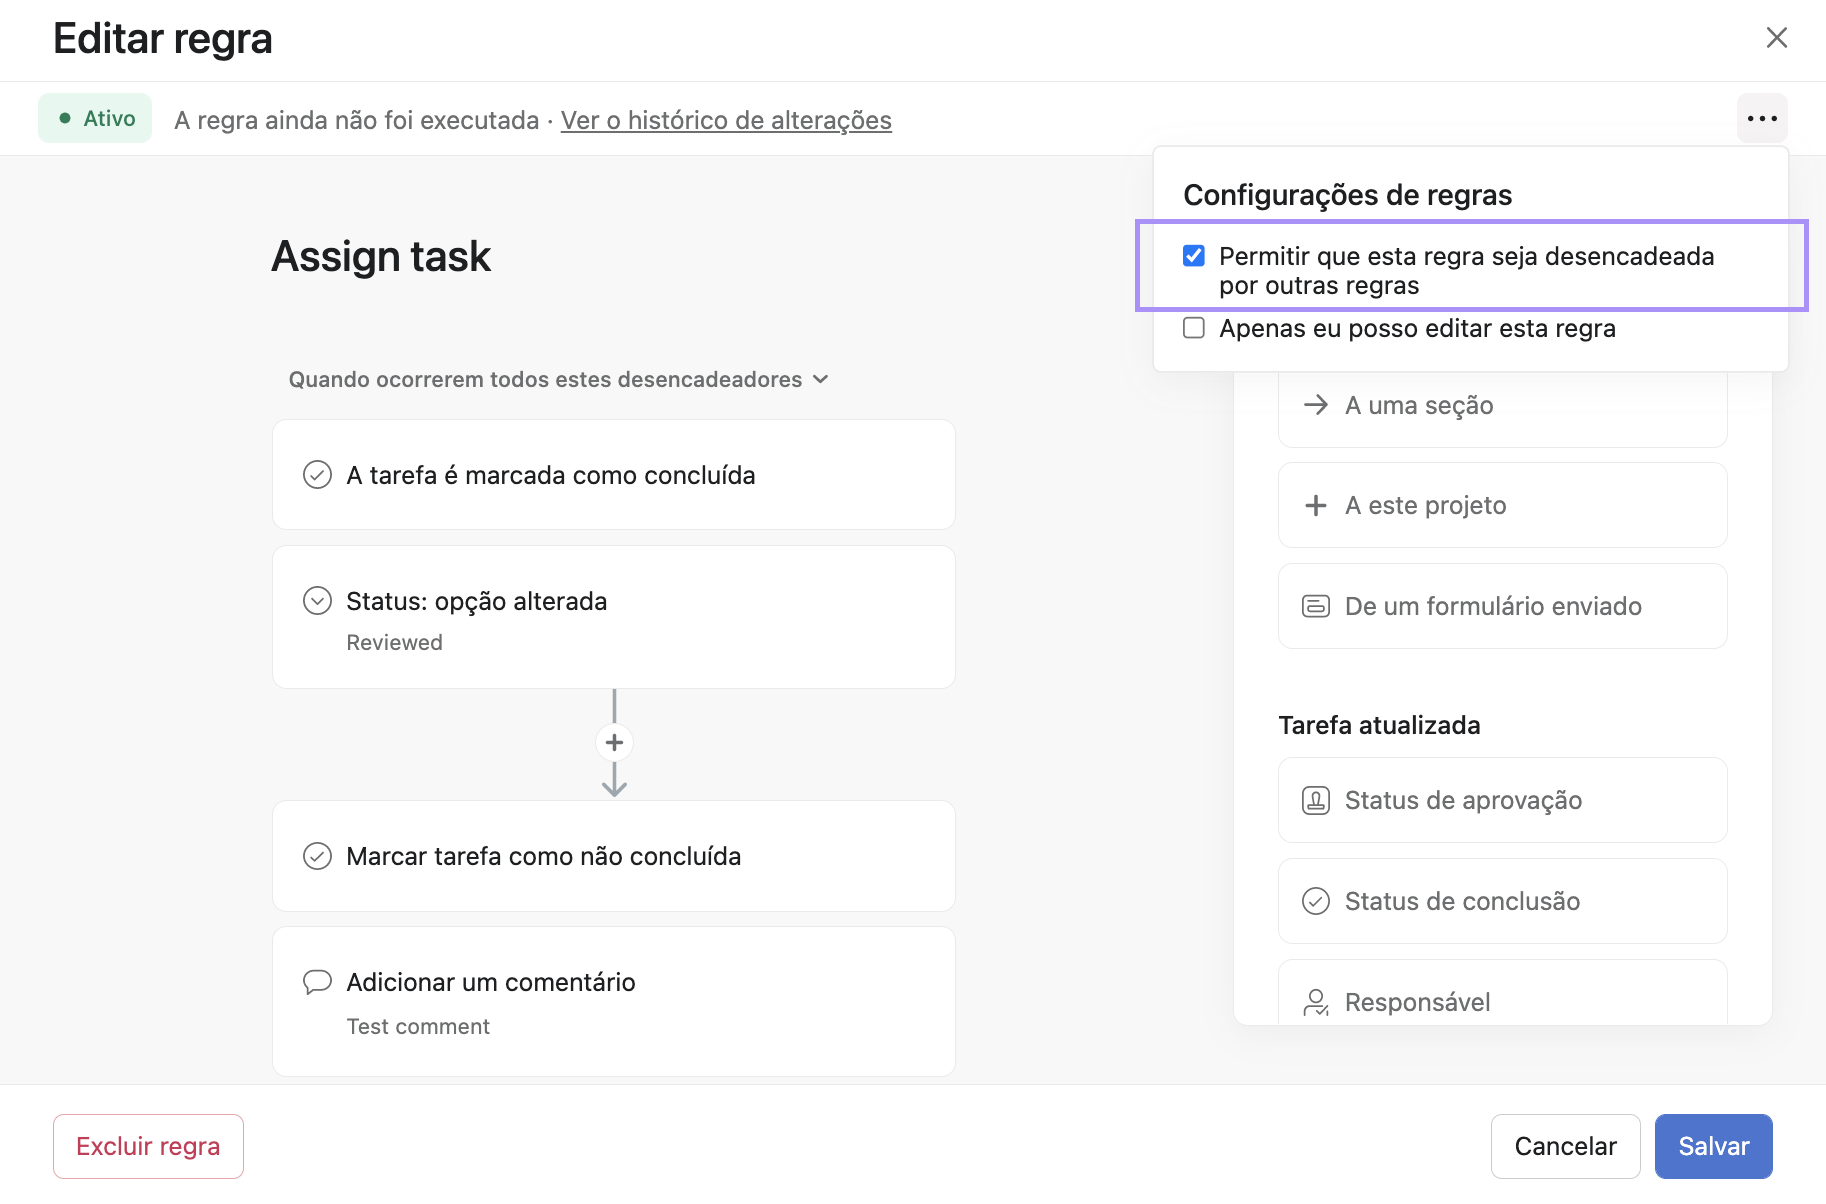The height and width of the screenshot is (1204, 1826).
Task: Uncheck 'Permitir que esta regra seja desencadeada'
Action: 1194,256
